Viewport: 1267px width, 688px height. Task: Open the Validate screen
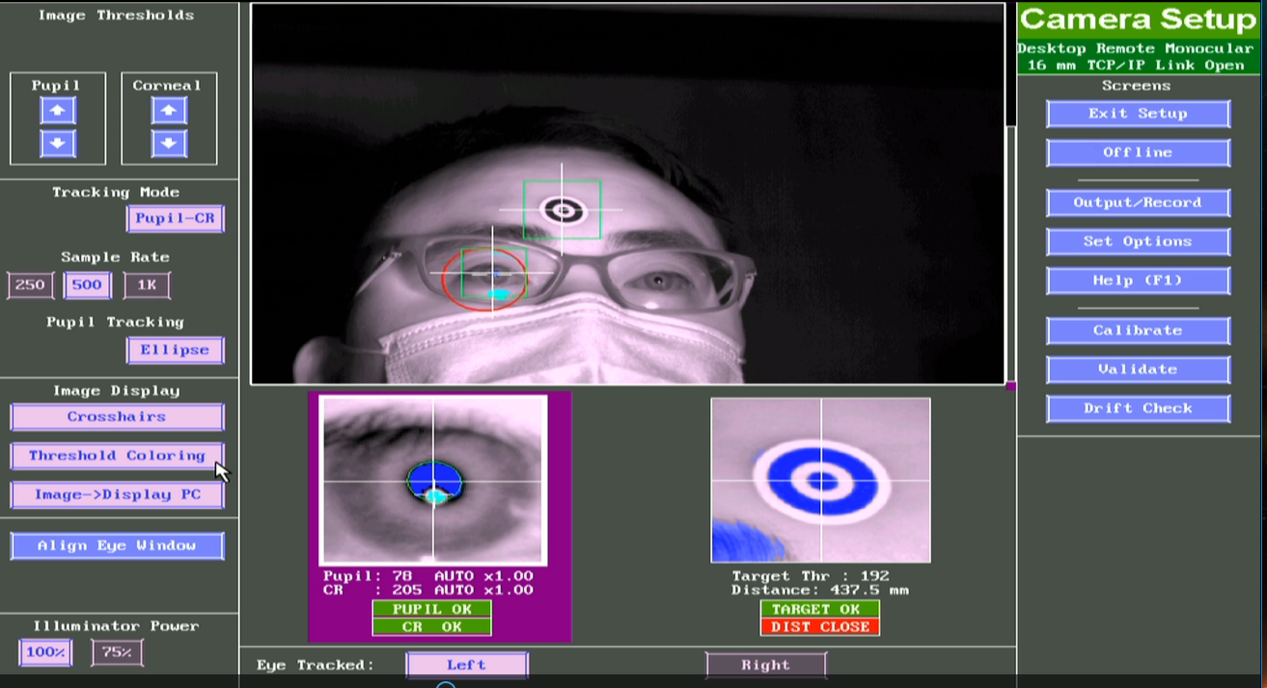(x=1138, y=370)
